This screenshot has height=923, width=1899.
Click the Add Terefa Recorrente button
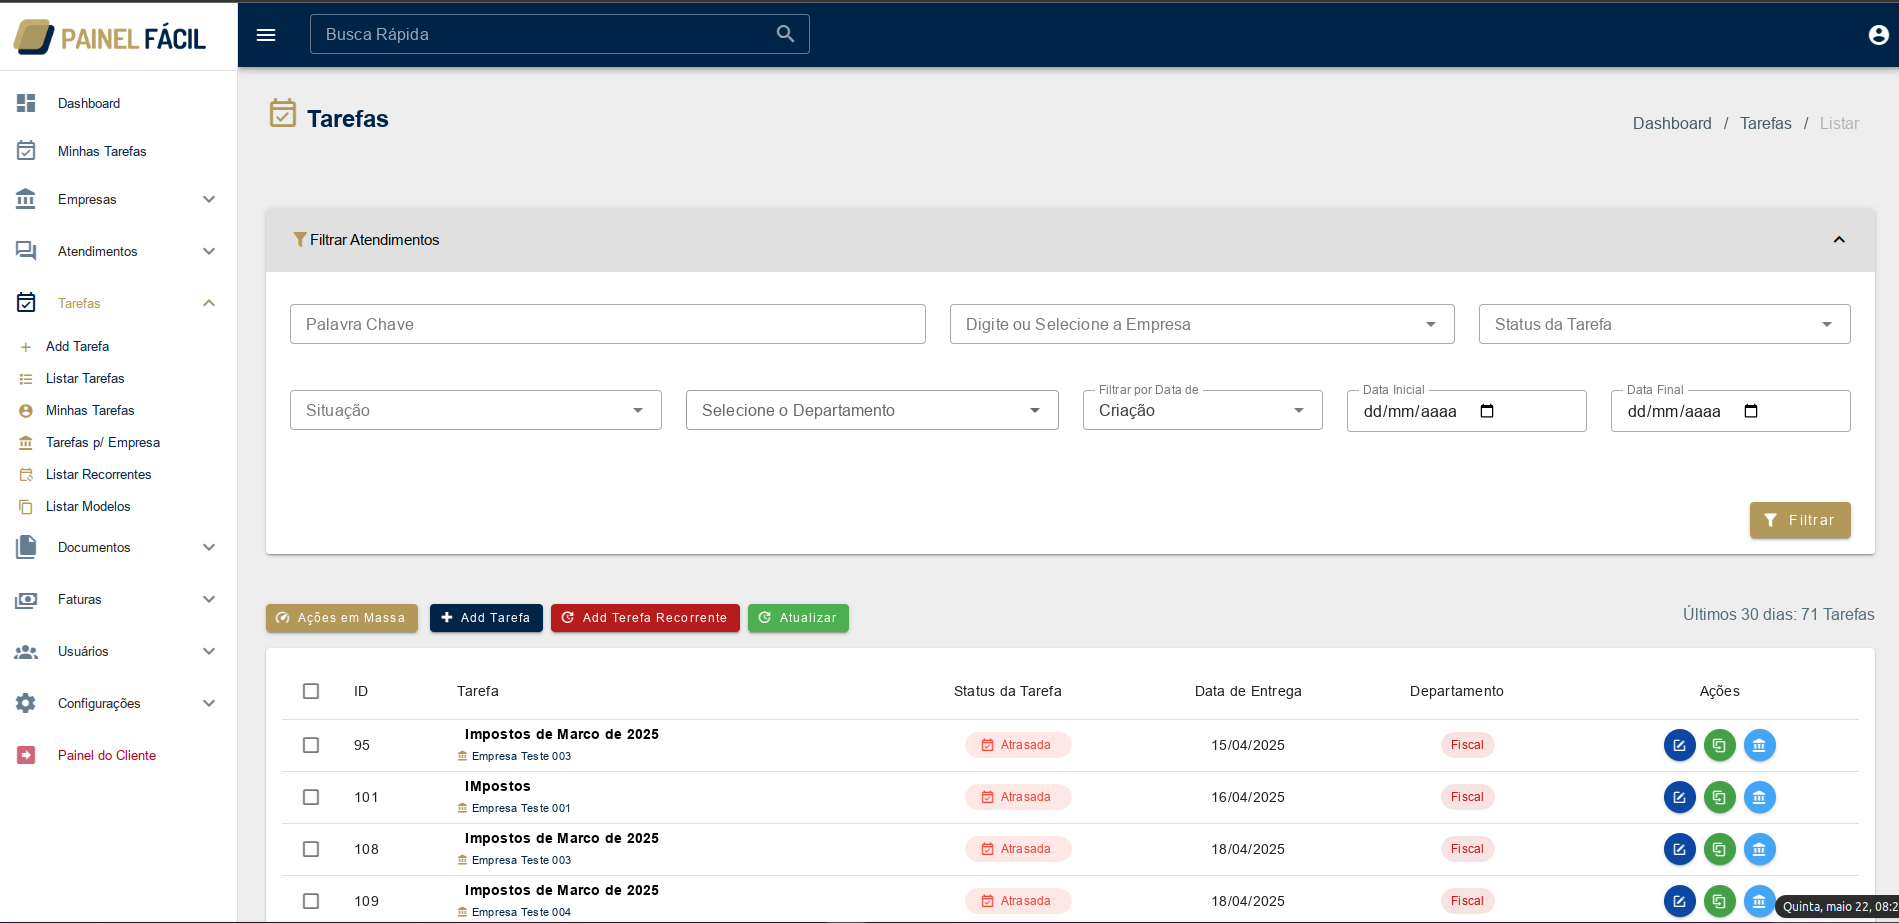[645, 618]
